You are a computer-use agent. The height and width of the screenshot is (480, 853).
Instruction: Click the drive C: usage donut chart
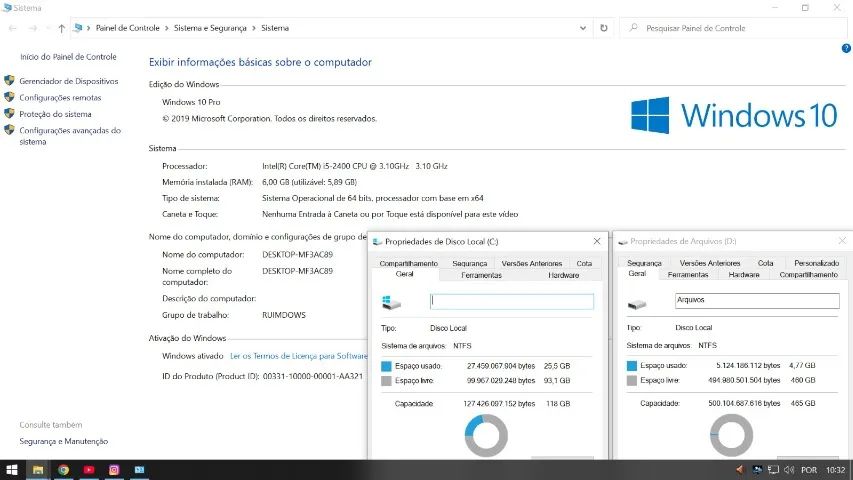coord(486,435)
